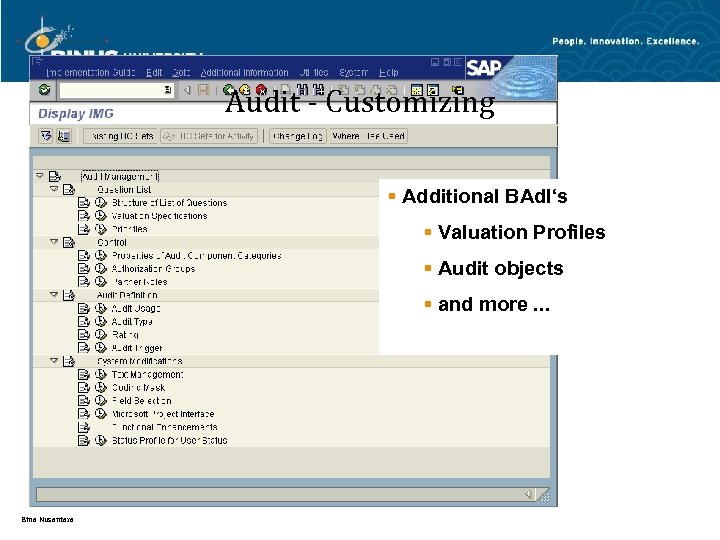Select the Auditing Mask row text
The width and height of the screenshot is (720, 540).
click(138, 388)
